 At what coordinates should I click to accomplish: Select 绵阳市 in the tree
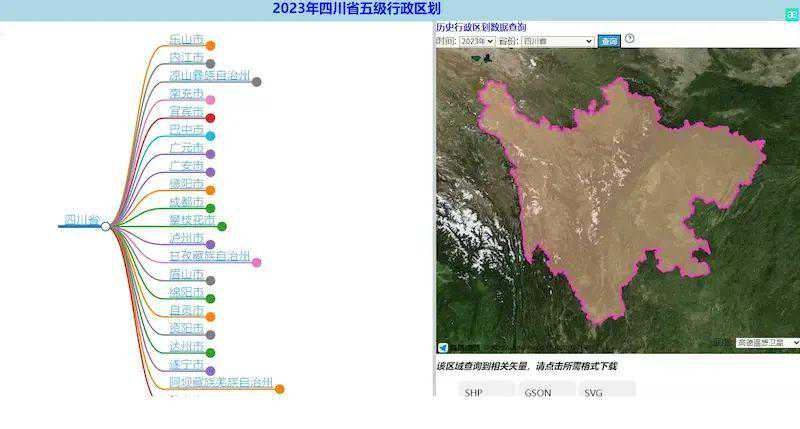(x=186, y=292)
